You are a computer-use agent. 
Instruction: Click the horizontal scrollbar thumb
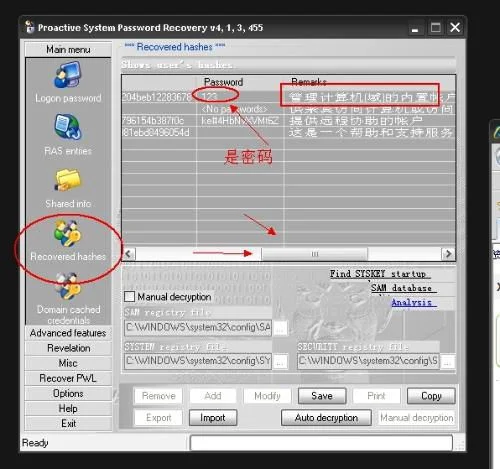[315, 254]
